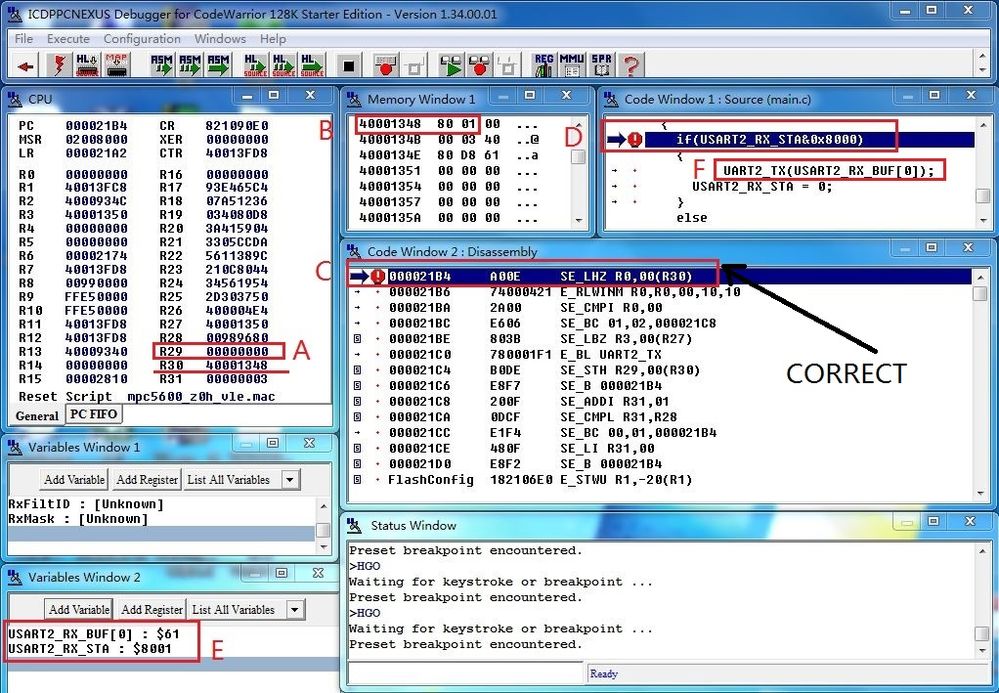
Task: Click the black square stop icon
Action: click(349, 66)
